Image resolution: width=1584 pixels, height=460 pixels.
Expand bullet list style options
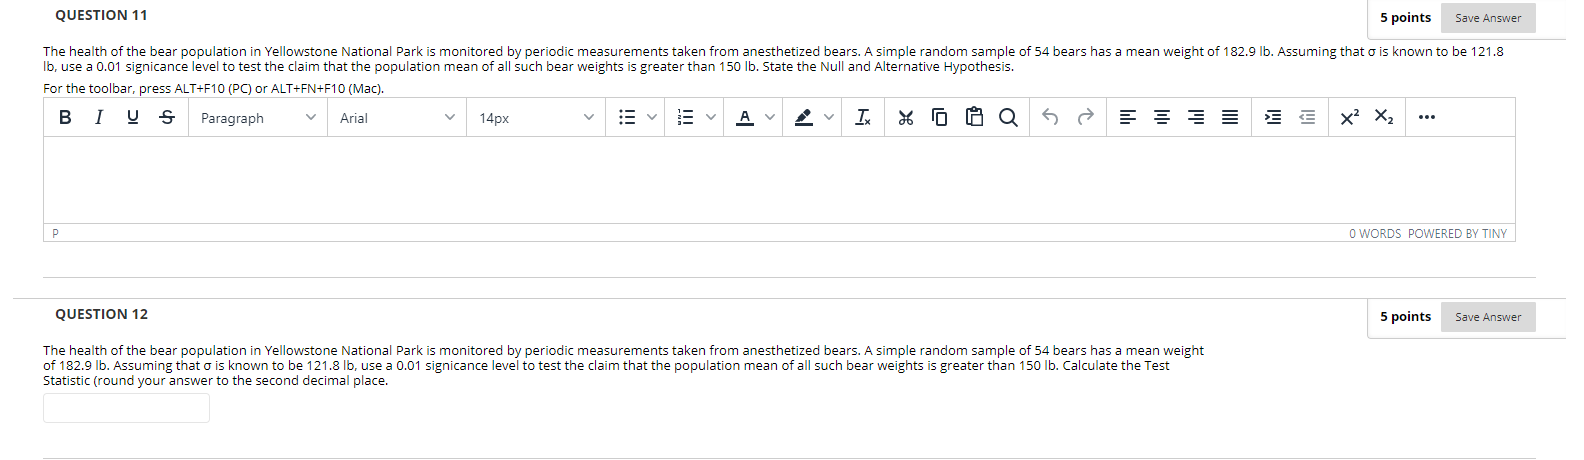point(652,117)
